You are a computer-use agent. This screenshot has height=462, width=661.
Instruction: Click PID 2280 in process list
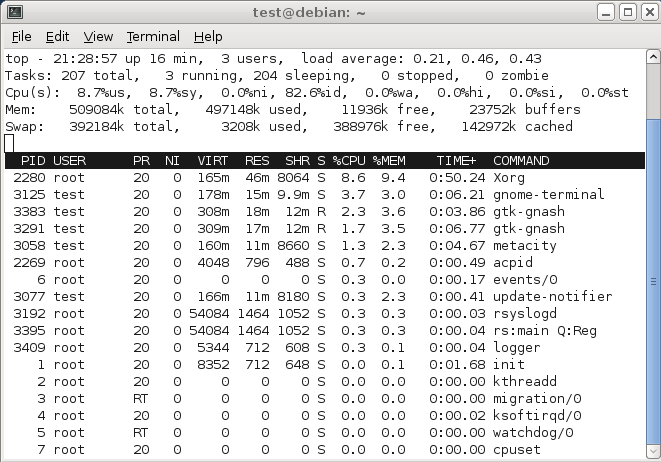pyautogui.click(x=29, y=178)
